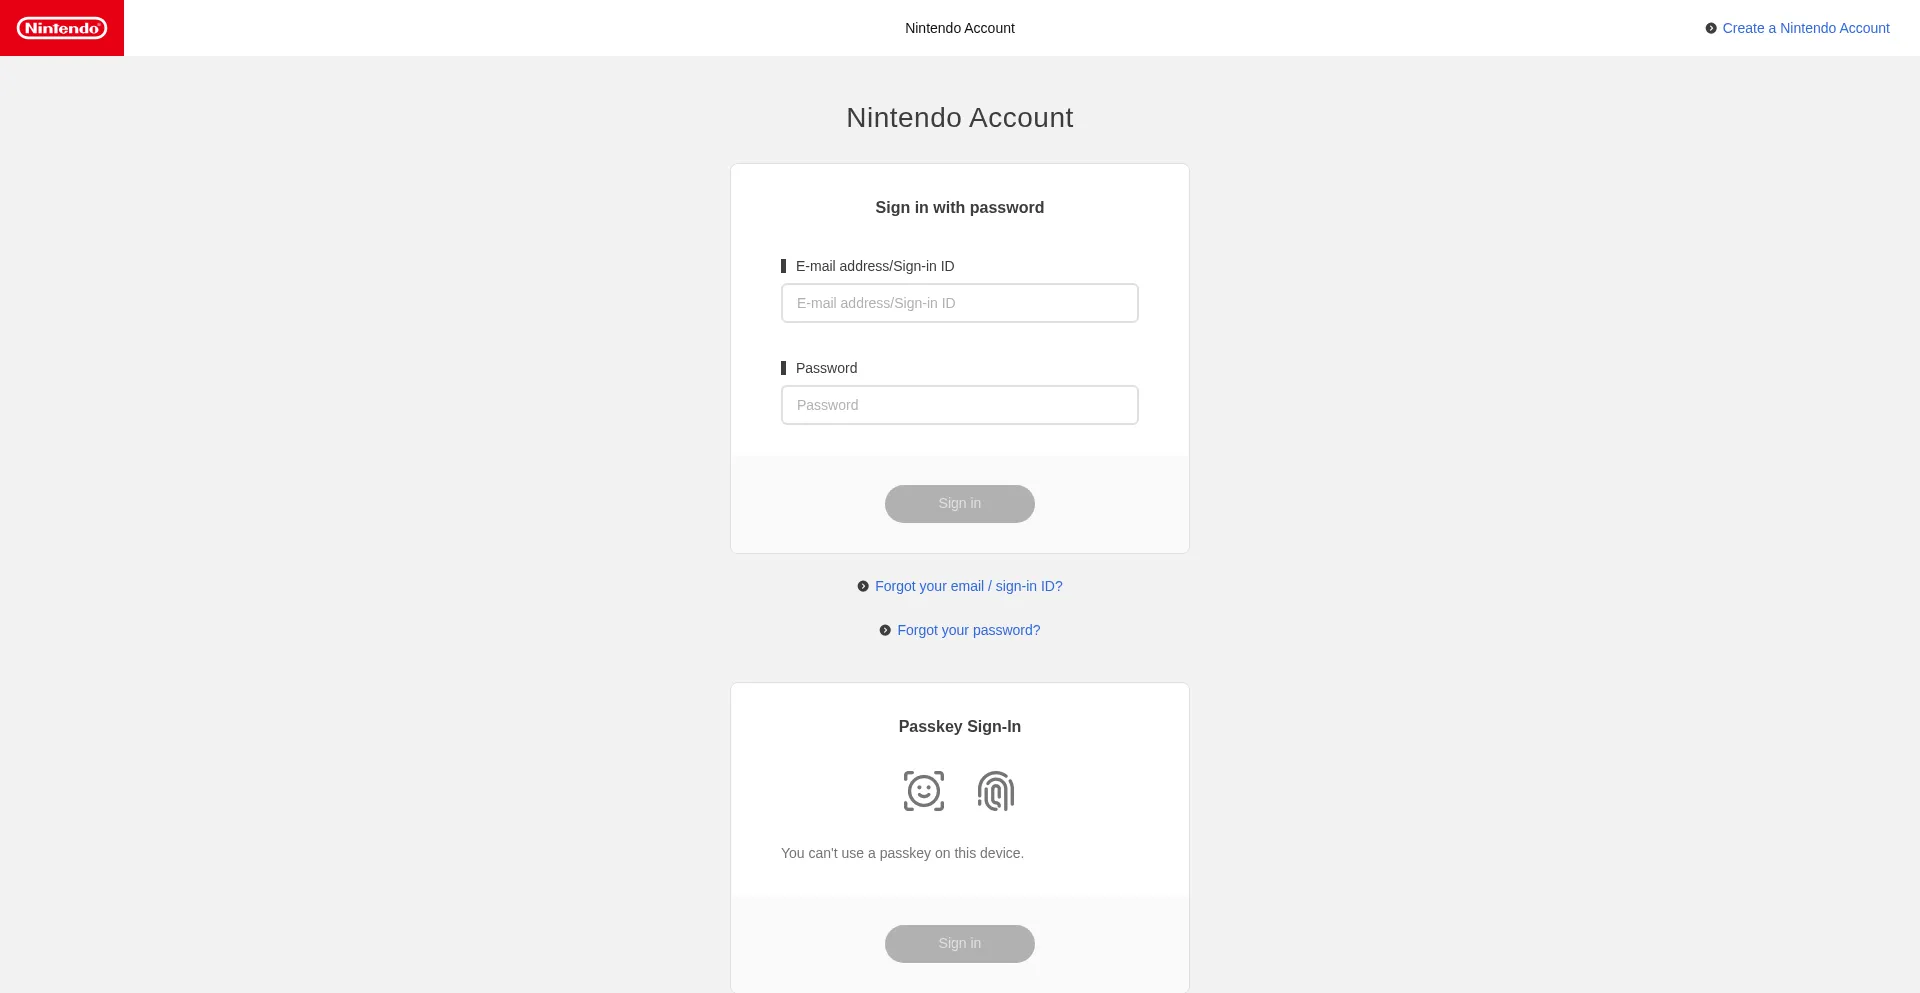Open the Create a Nintendo Account link
Image resolution: width=1920 pixels, height=993 pixels.
(1805, 28)
